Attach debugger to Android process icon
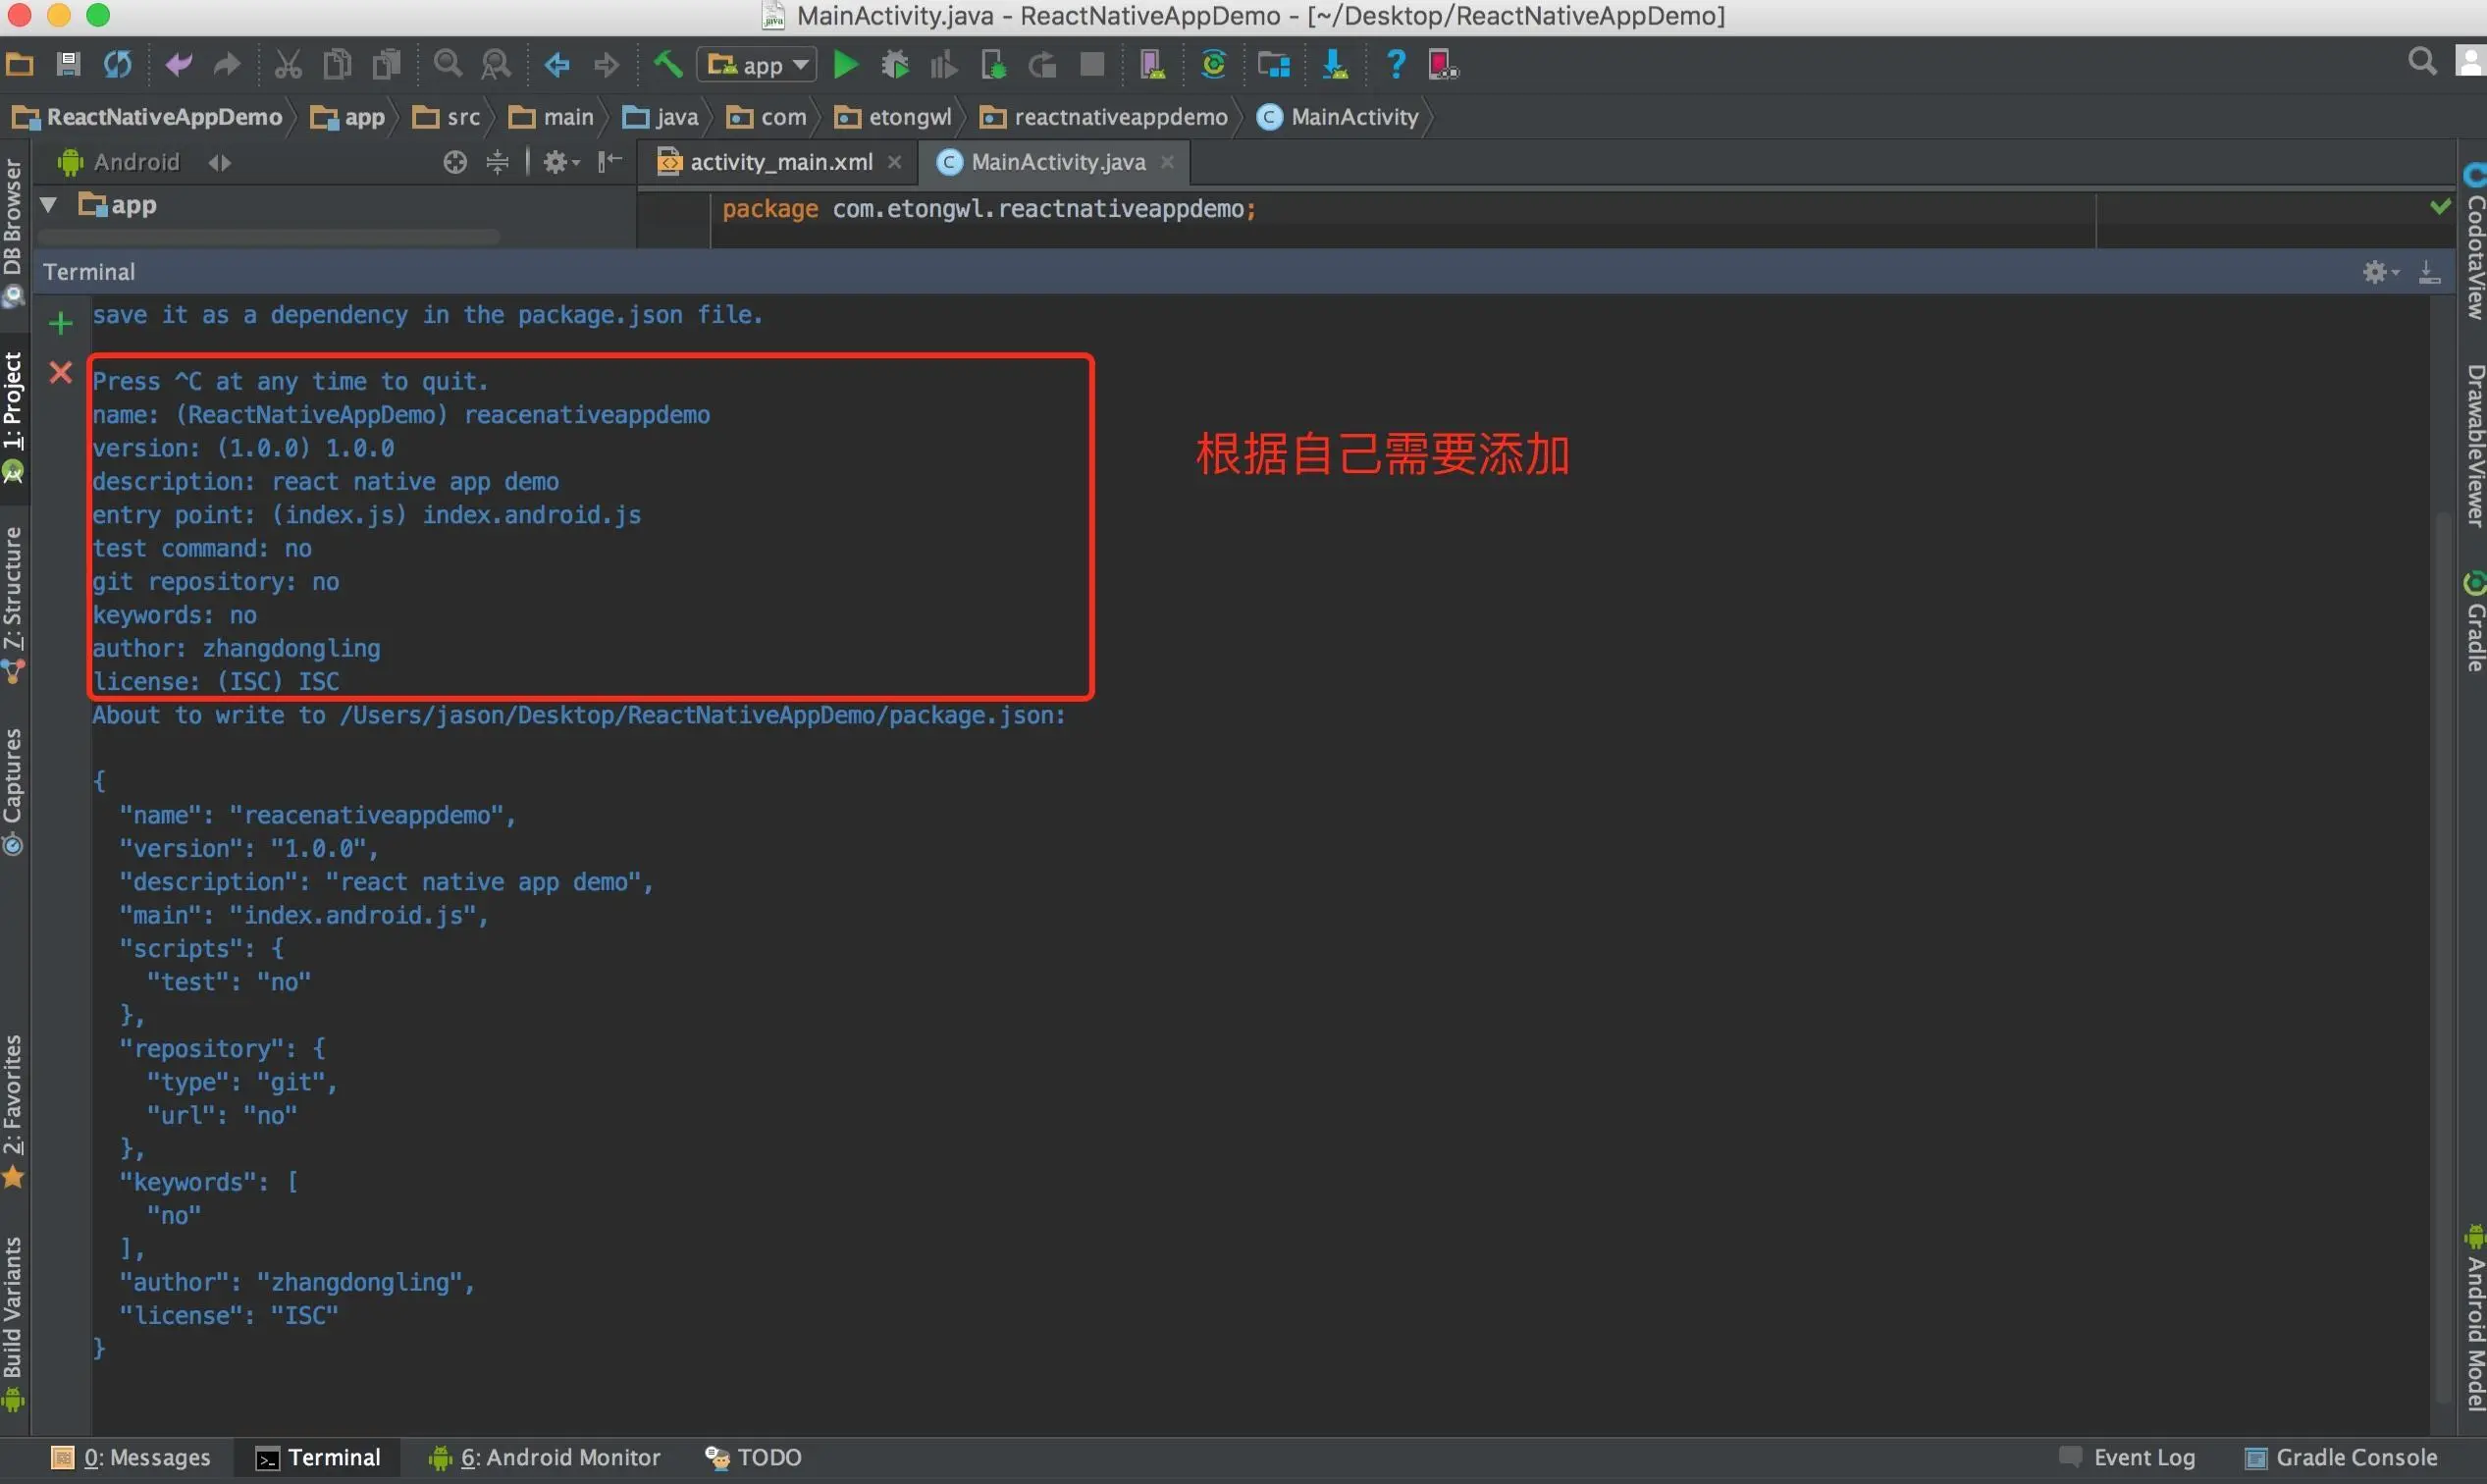 pyautogui.click(x=993, y=65)
